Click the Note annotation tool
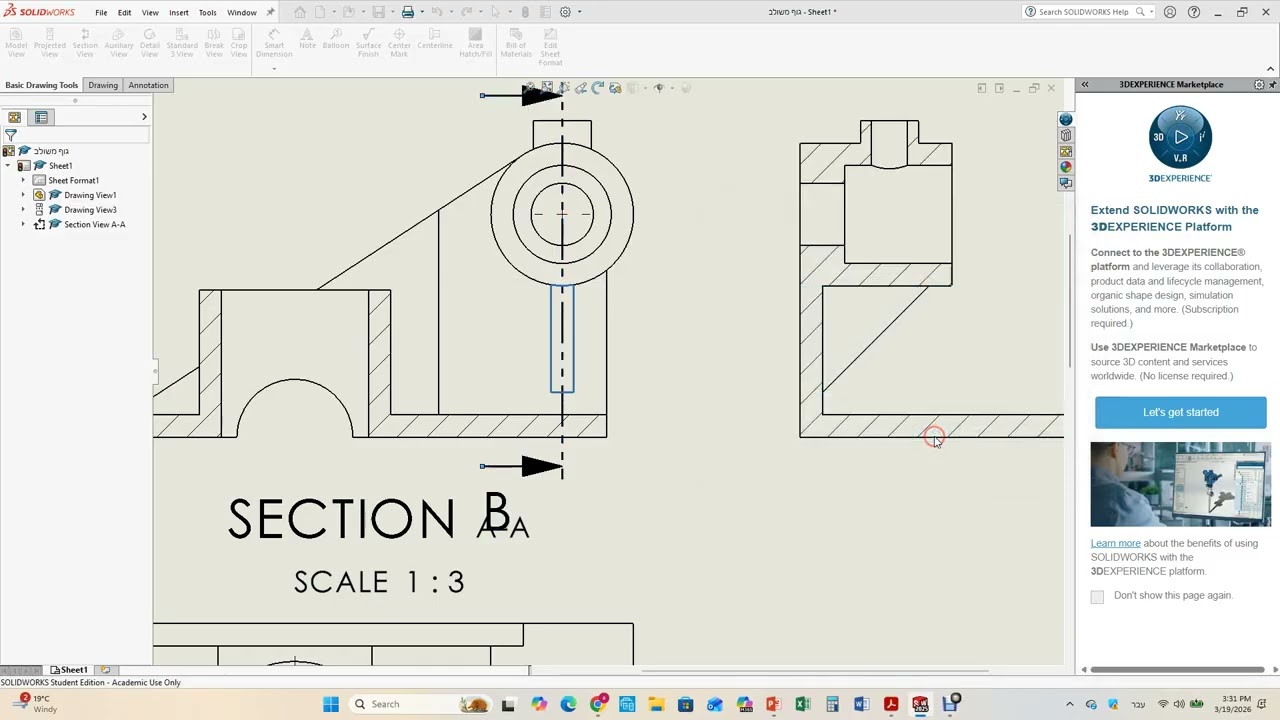Screen dimensions: 1280x720 click(307, 39)
